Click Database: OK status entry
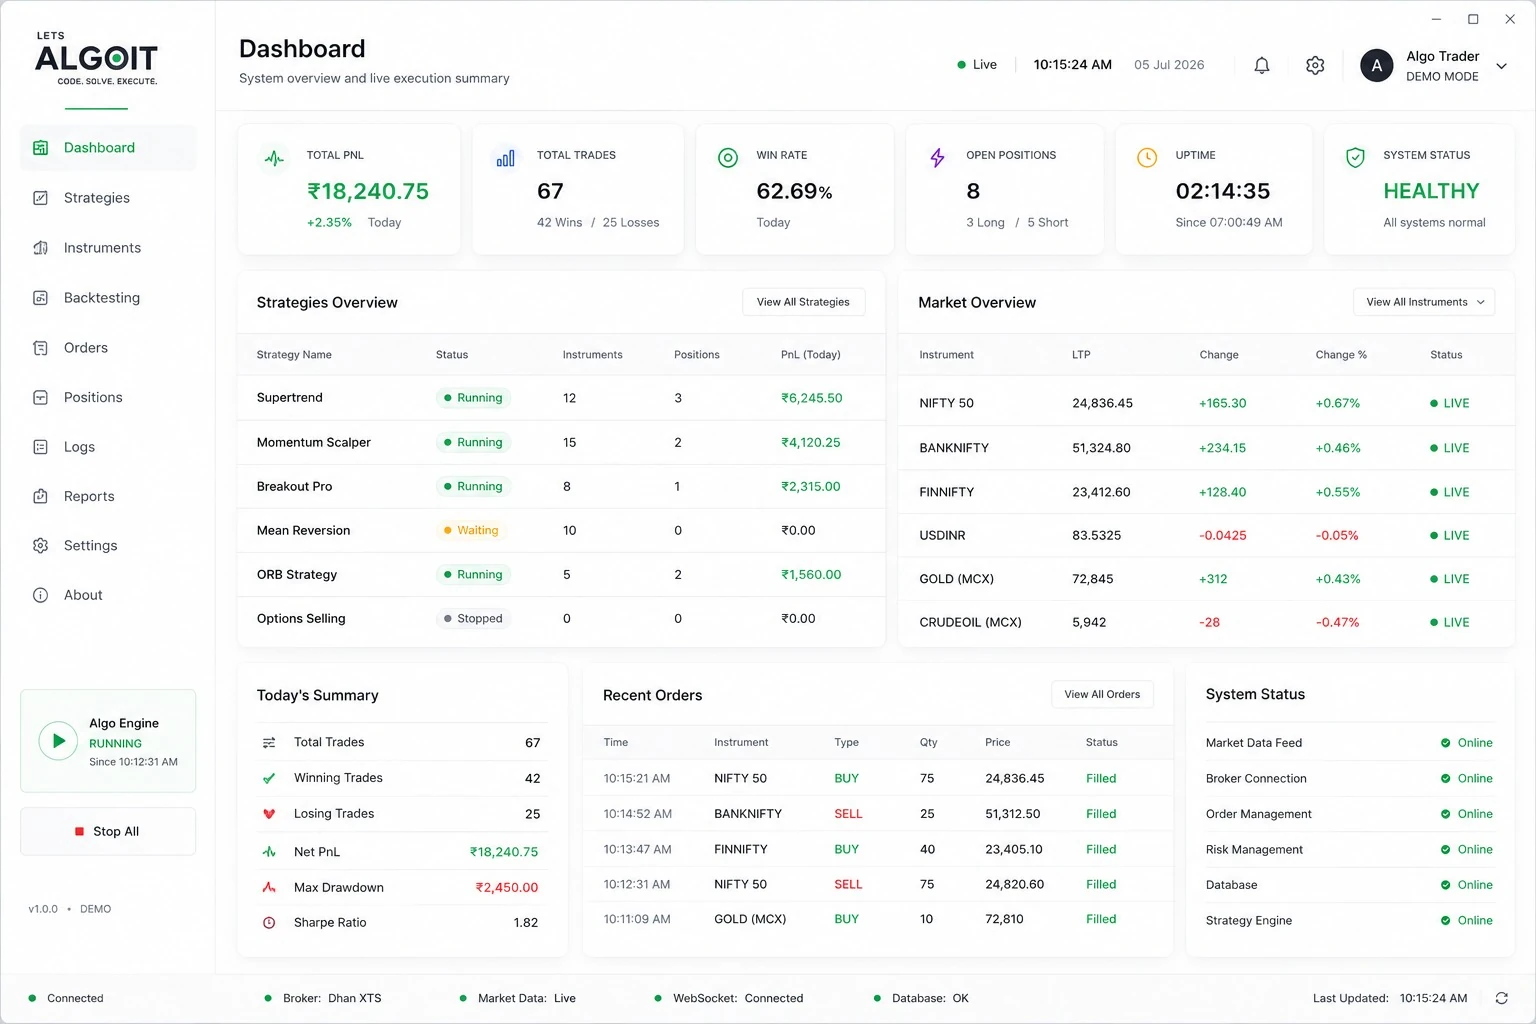The height and width of the screenshot is (1024, 1536). click(921, 998)
